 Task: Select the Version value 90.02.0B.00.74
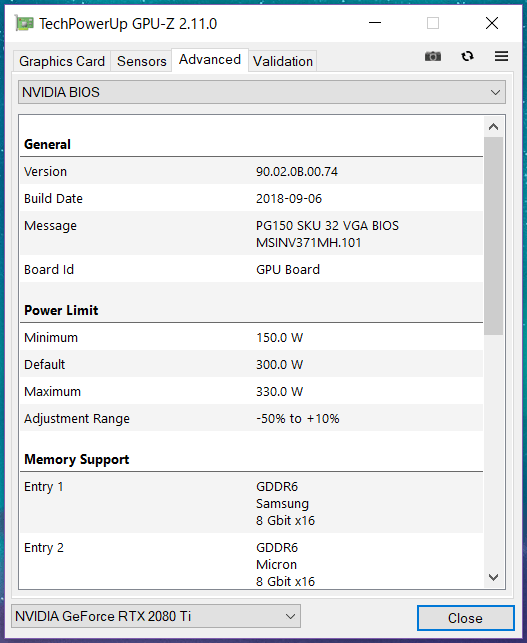tap(297, 171)
